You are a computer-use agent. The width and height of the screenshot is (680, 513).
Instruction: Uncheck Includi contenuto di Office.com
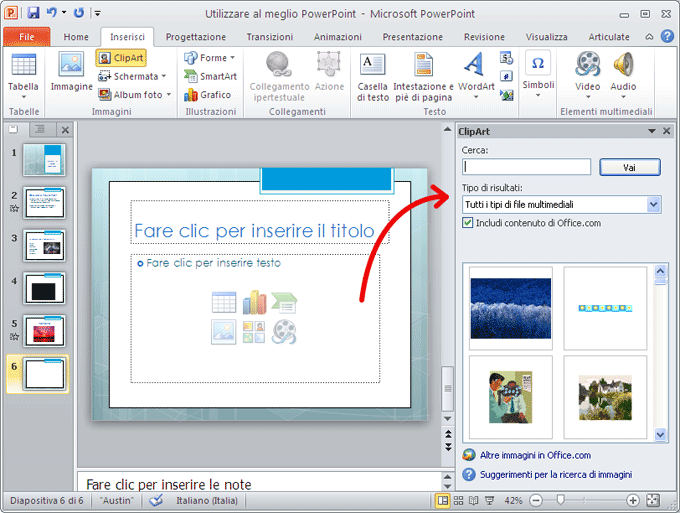[x=468, y=223]
